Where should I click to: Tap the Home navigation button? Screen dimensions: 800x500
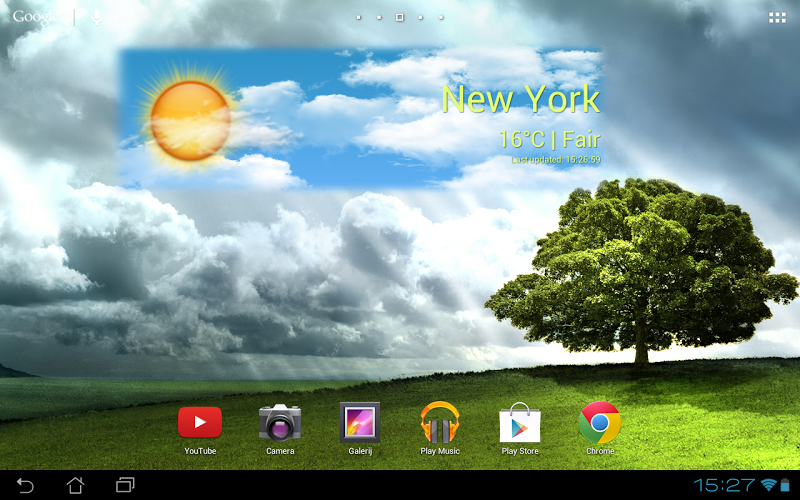click(x=76, y=485)
